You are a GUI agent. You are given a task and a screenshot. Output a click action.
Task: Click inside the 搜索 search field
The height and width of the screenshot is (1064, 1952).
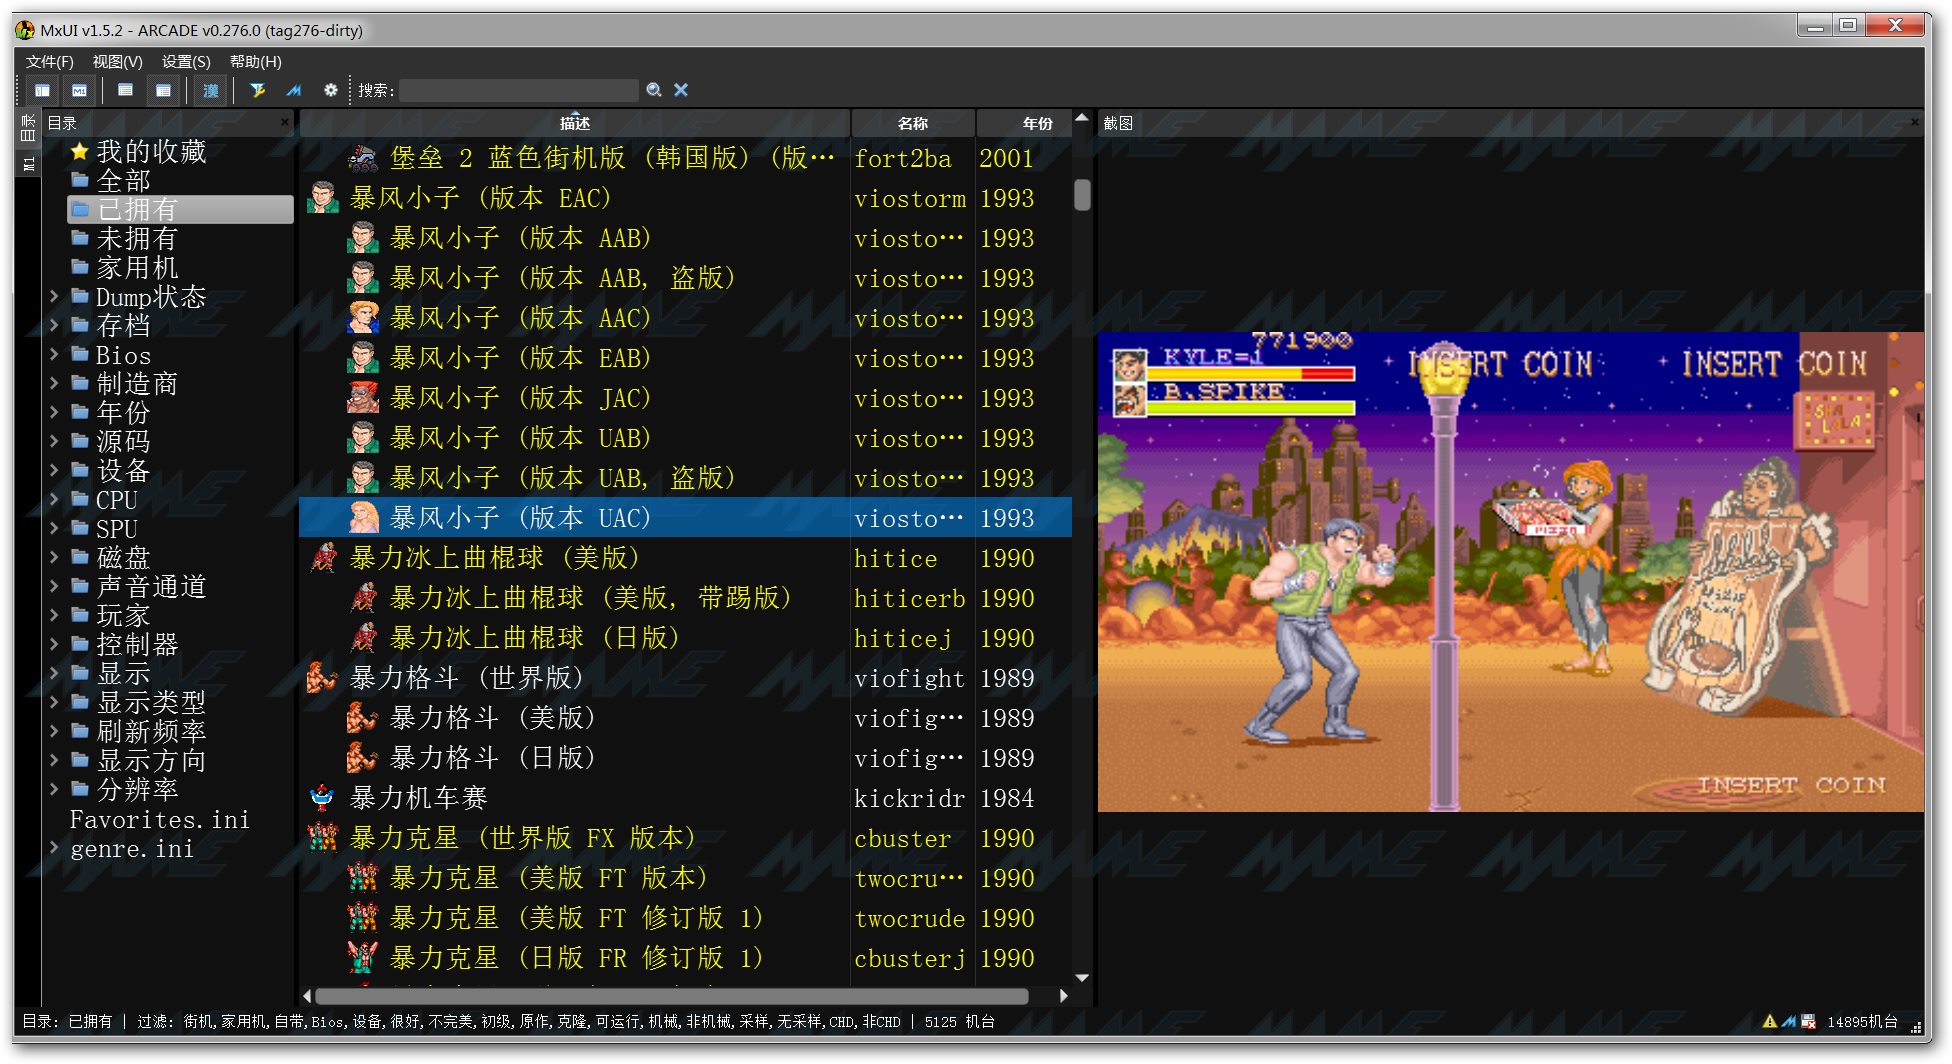pyautogui.click(x=518, y=90)
